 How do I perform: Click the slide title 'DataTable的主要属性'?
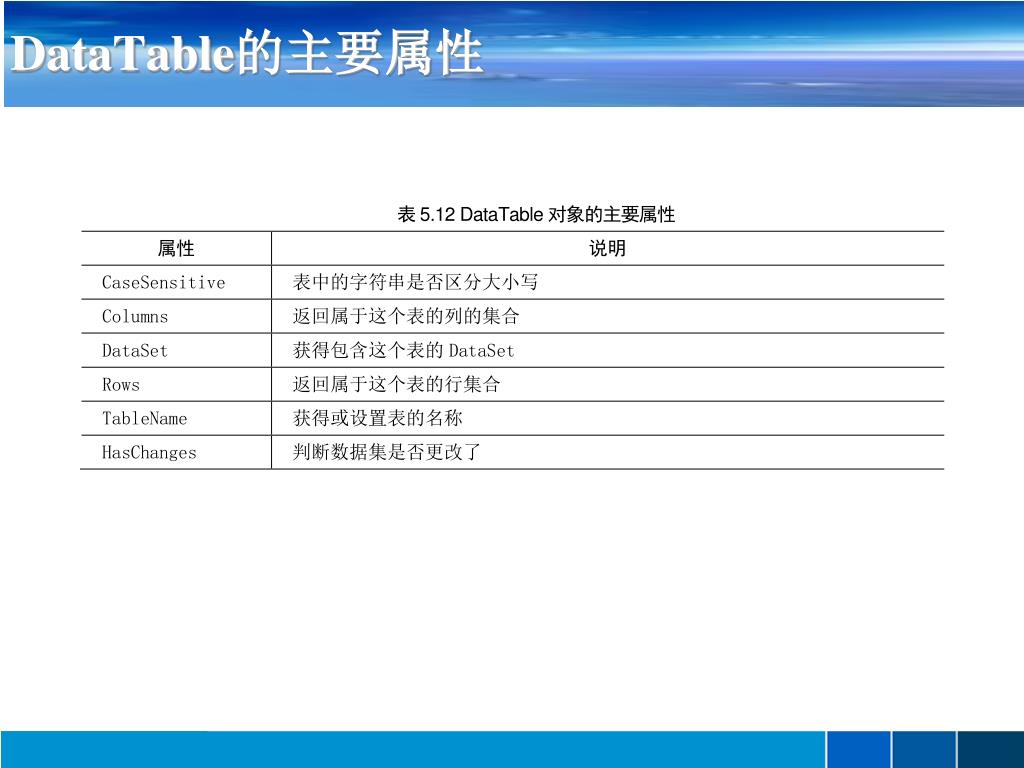point(246,52)
